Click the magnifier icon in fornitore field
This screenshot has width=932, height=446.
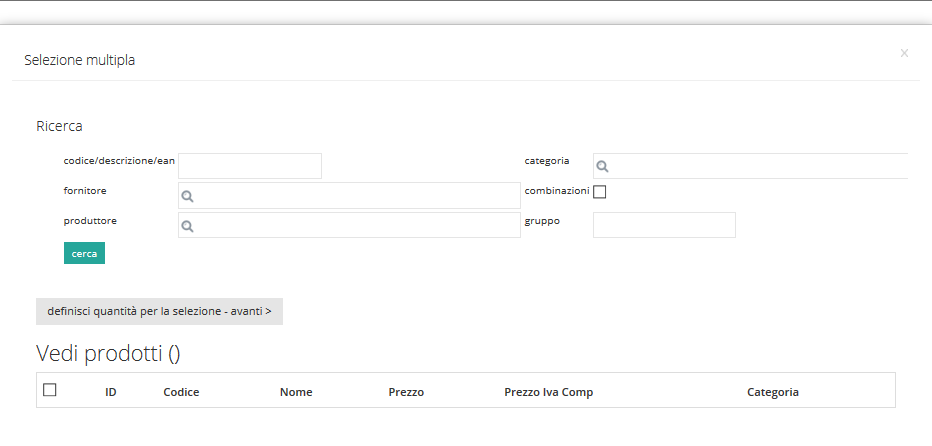[187, 196]
